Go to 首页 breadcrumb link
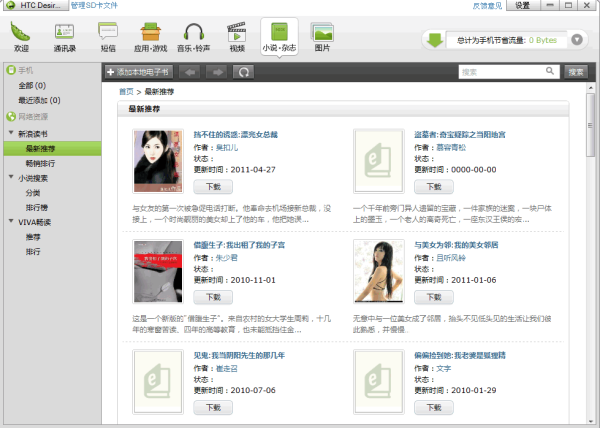Image resolution: width=600 pixels, height=428 pixels. pyautogui.click(x=126, y=92)
